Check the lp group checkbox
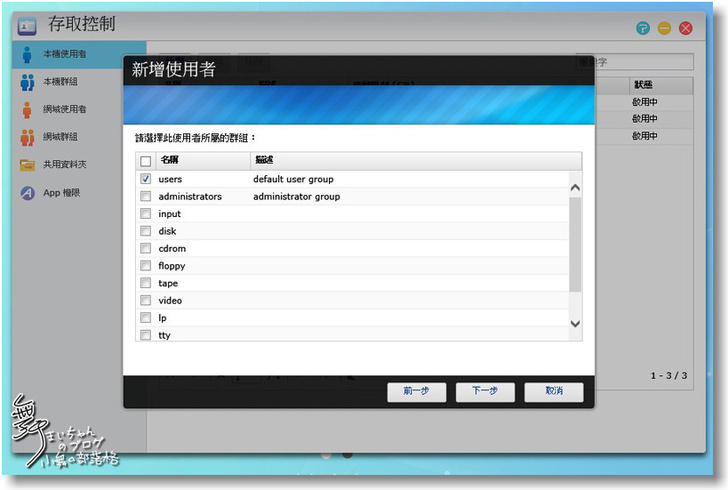 [145, 317]
